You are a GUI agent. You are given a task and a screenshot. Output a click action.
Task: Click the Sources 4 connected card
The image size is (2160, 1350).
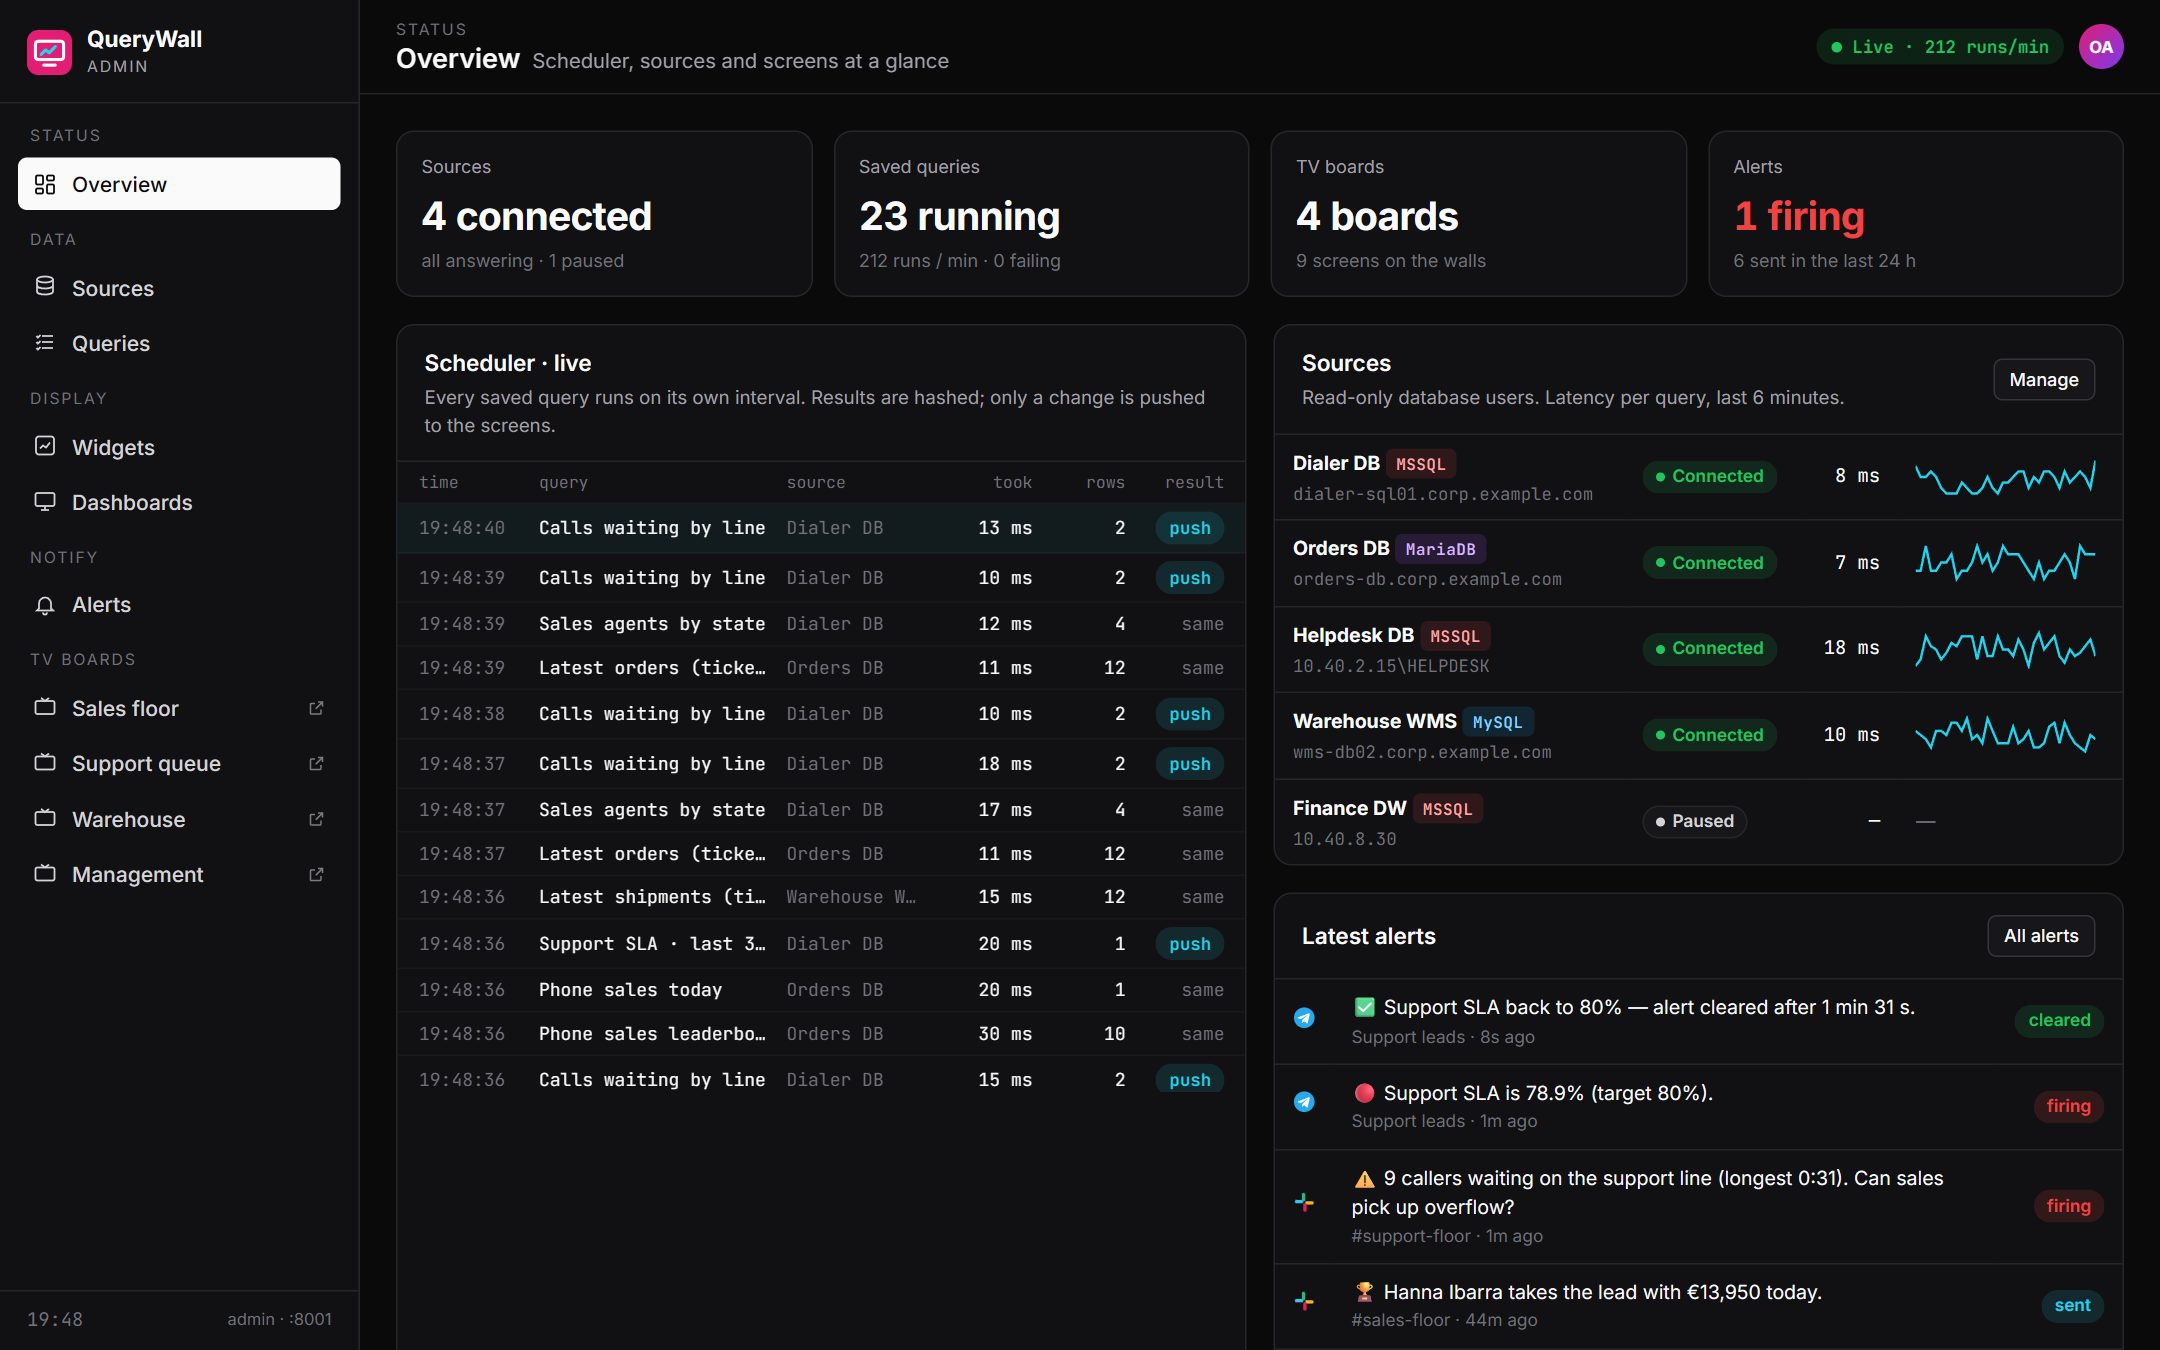click(x=604, y=213)
